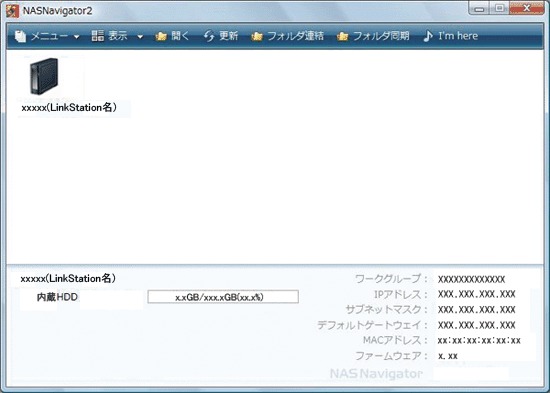The height and width of the screenshot is (393, 550).
Task: Expand the 表示 dropdown arrow
Action: click(x=140, y=36)
